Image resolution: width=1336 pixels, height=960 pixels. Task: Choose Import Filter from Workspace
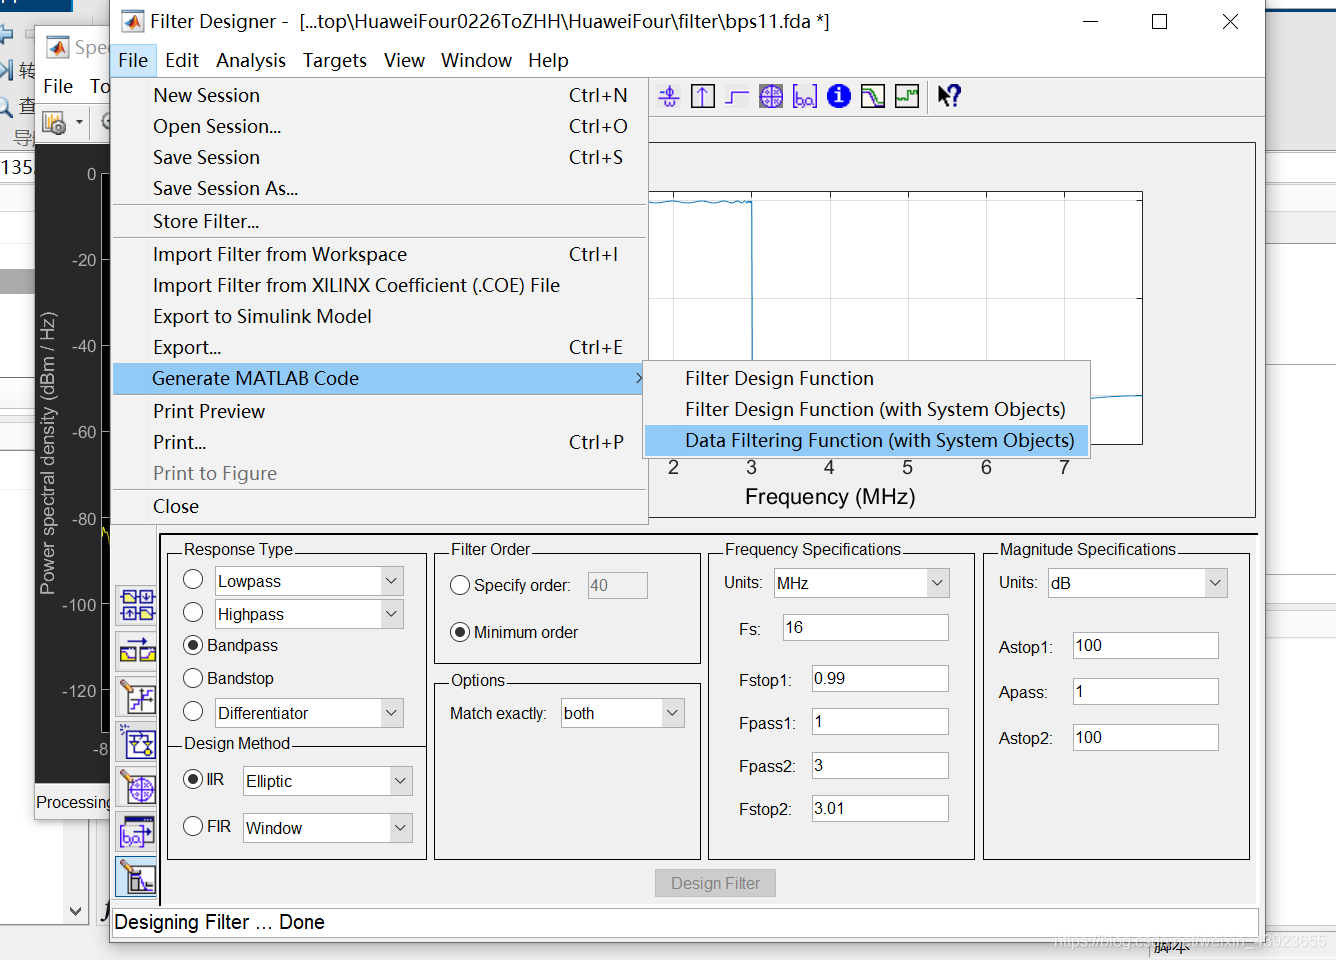point(380,254)
